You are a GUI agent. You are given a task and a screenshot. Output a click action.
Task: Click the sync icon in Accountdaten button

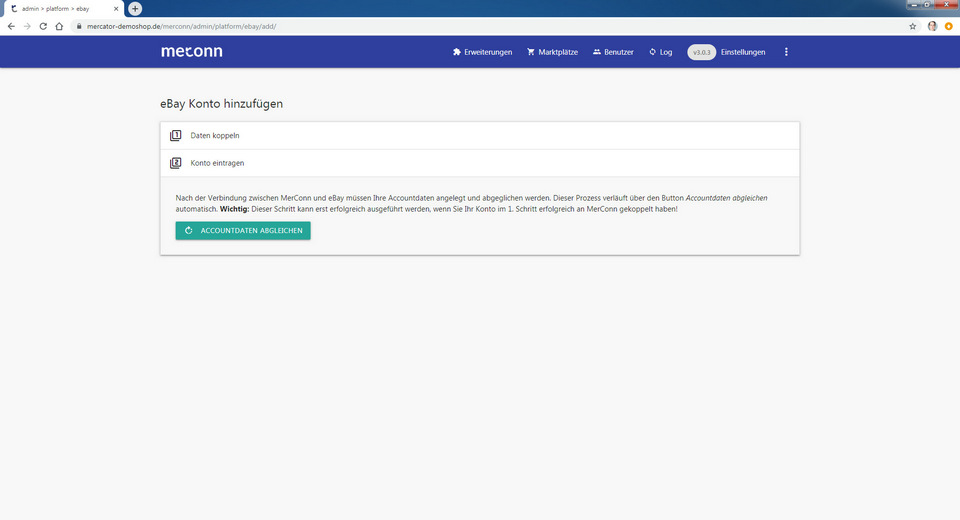(x=189, y=230)
